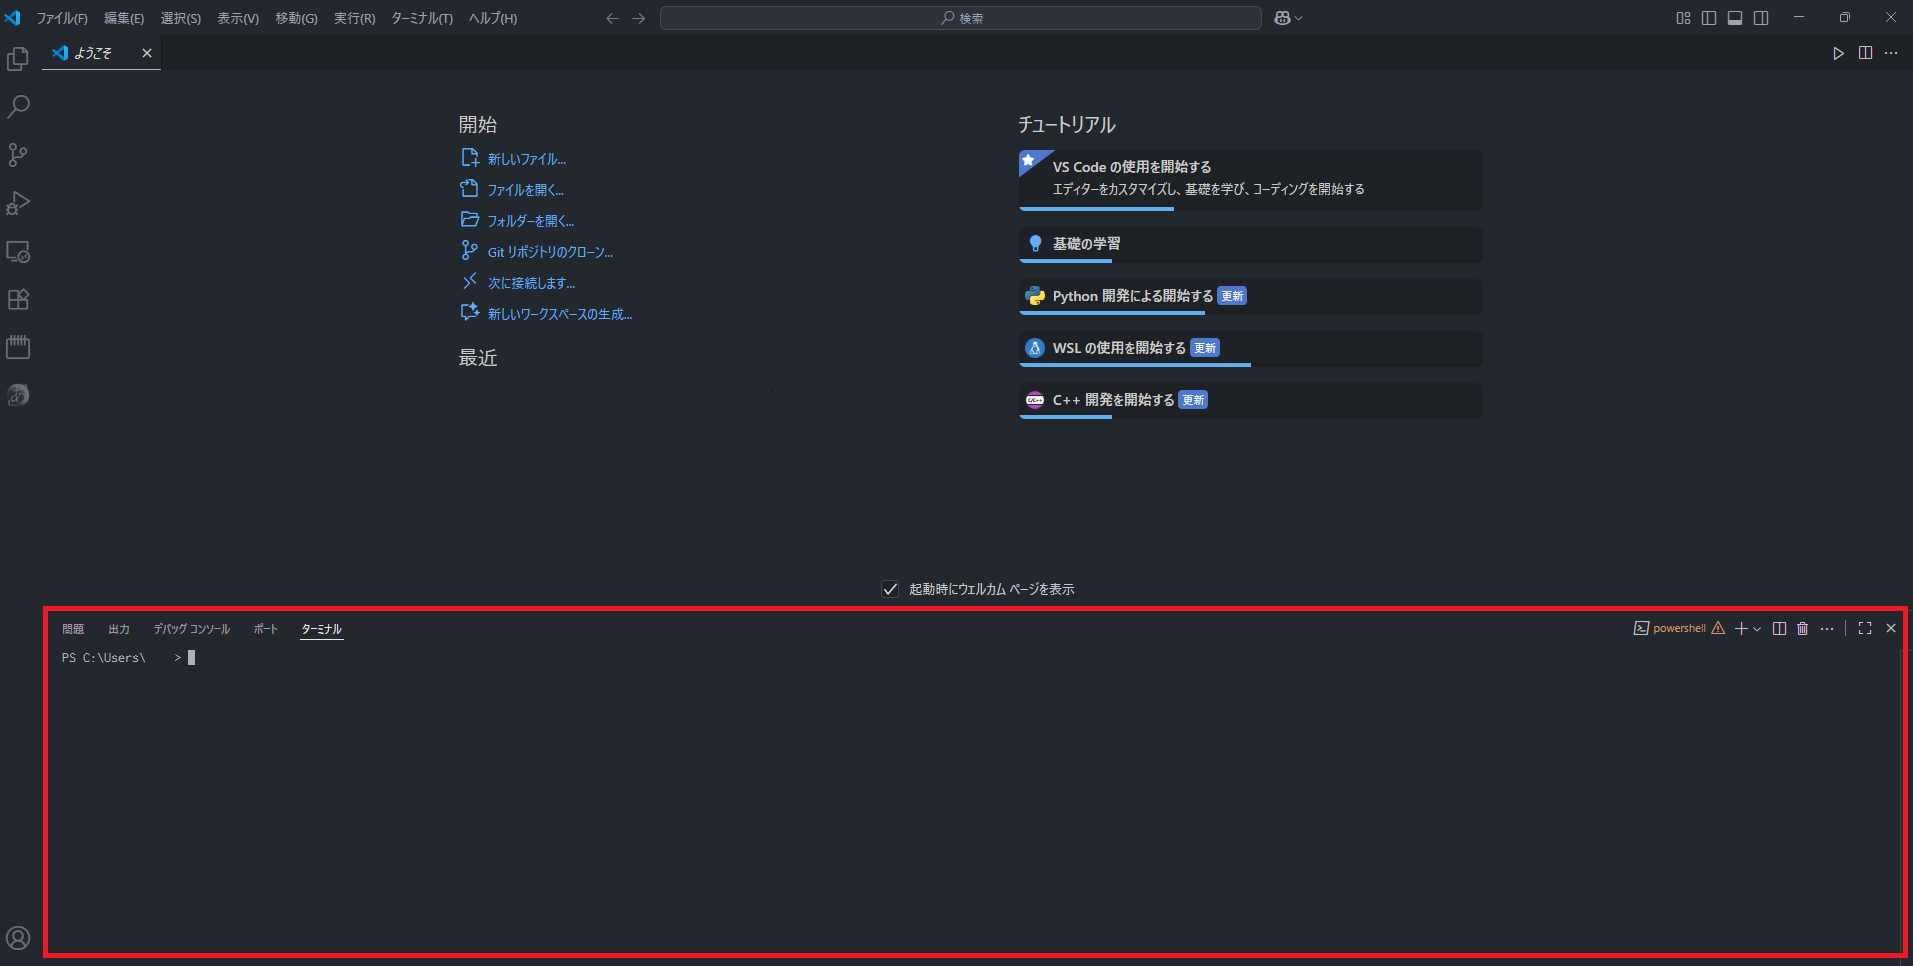Open the ファイル(F) menu
The image size is (1913, 966).
tap(62, 18)
